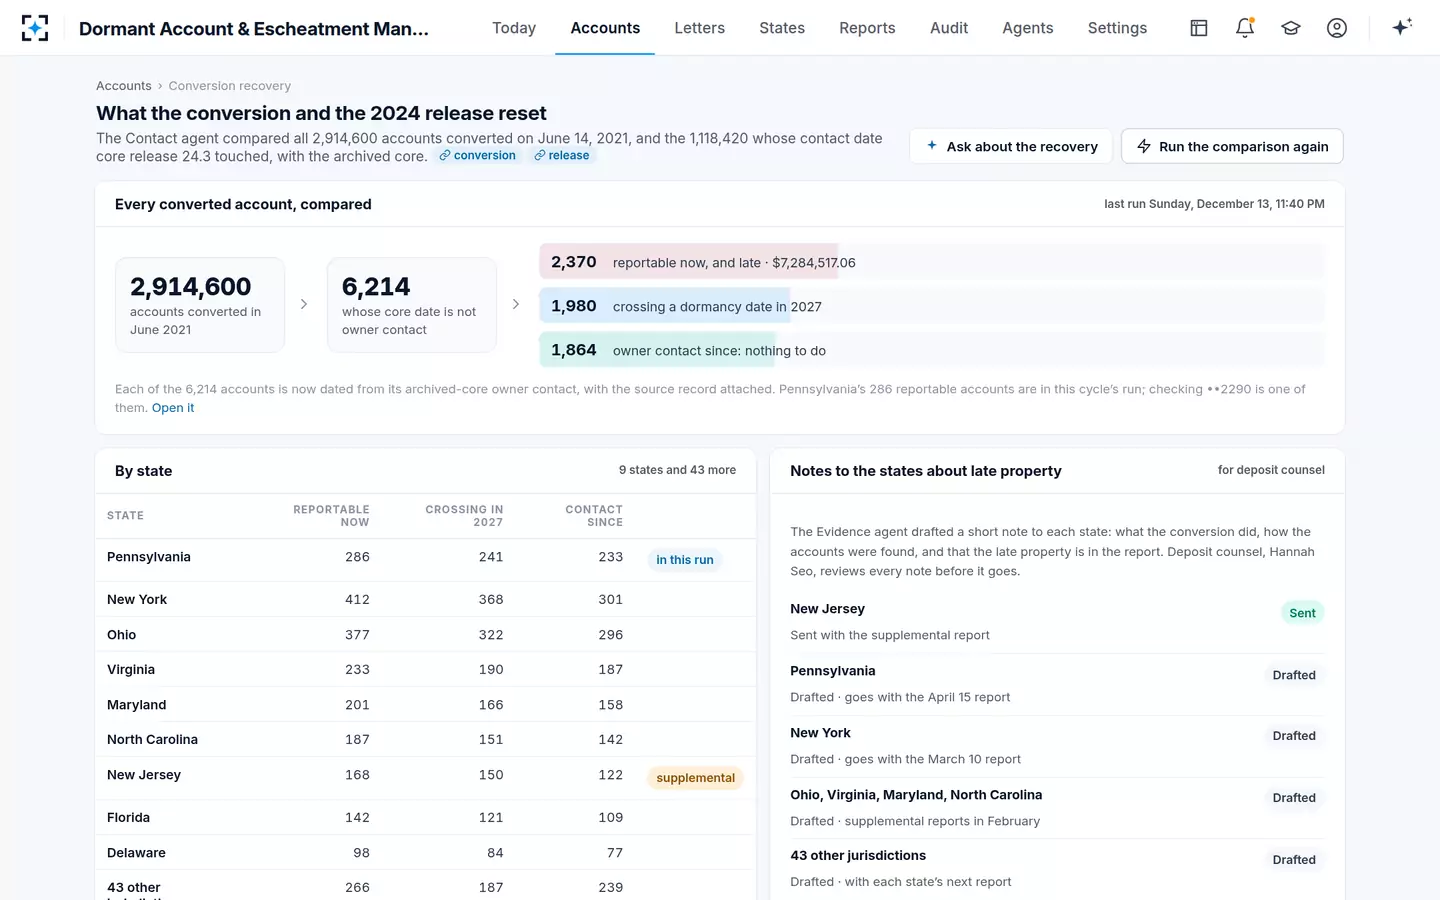Select the 6,214 core date card
Screen dimensions: 1440x900
[412, 305]
